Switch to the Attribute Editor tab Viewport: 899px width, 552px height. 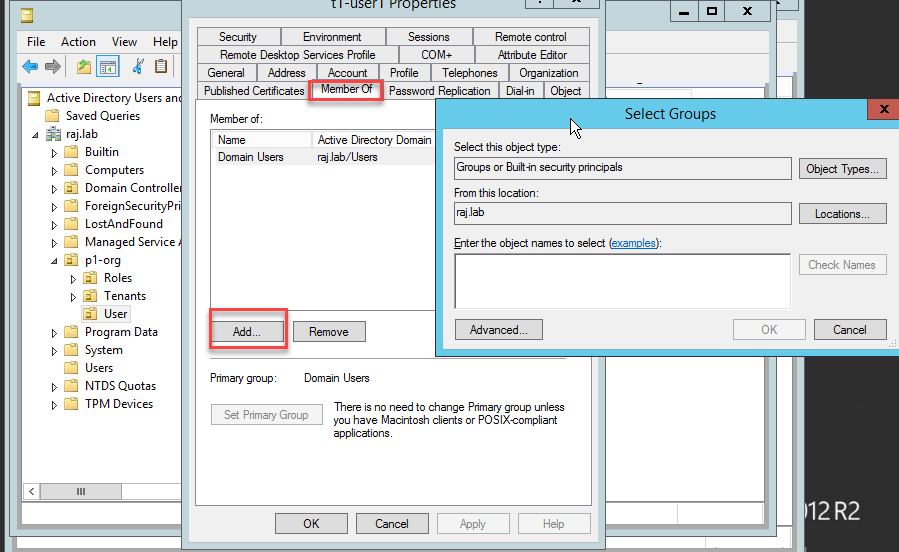point(532,55)
